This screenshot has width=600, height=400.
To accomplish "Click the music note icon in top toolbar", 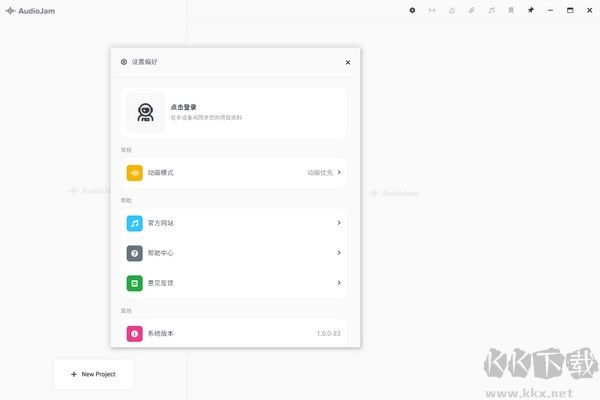I will pos(491,10).
